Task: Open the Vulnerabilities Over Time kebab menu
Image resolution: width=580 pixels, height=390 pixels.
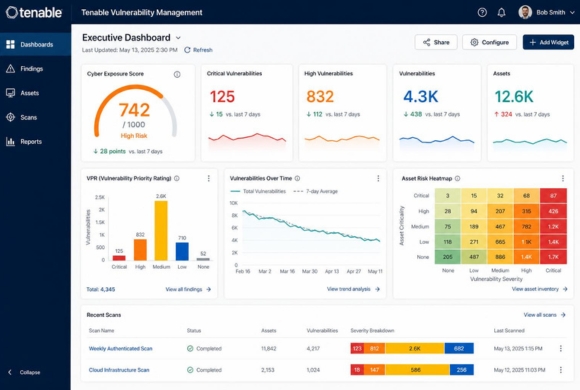Action: tap(378, 178)
